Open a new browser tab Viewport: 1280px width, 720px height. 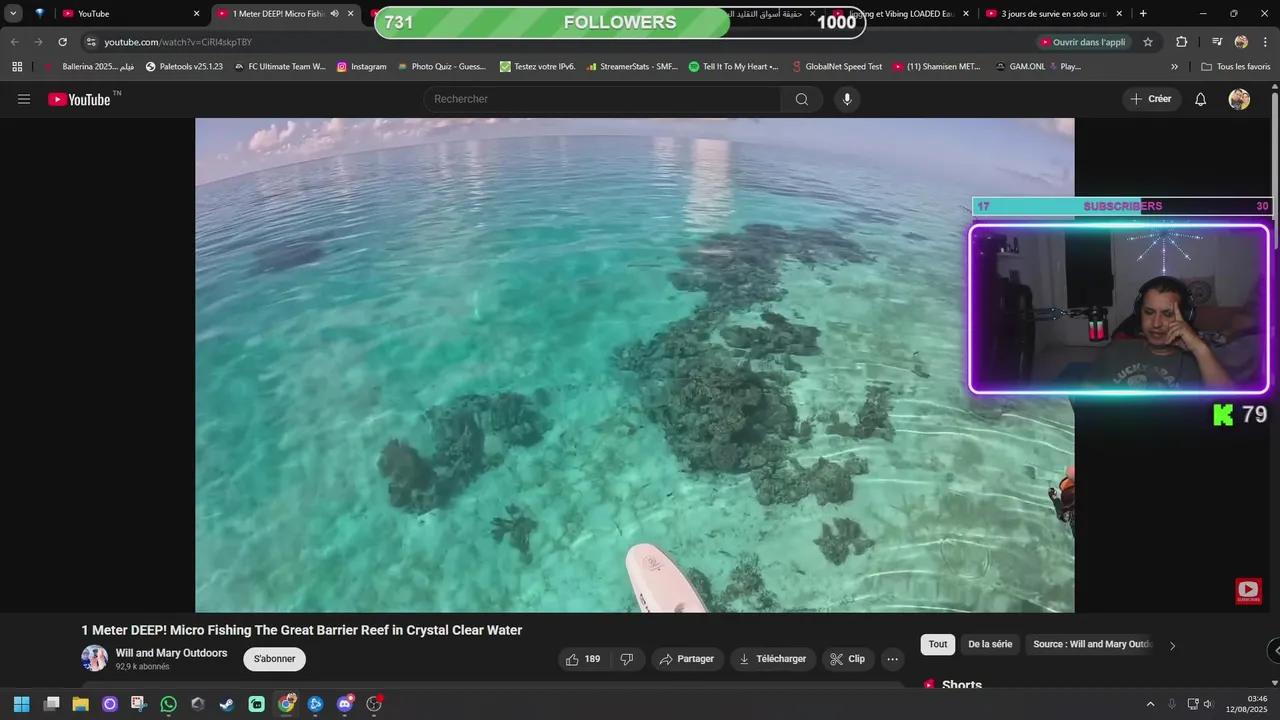[x=1143, y=14]
